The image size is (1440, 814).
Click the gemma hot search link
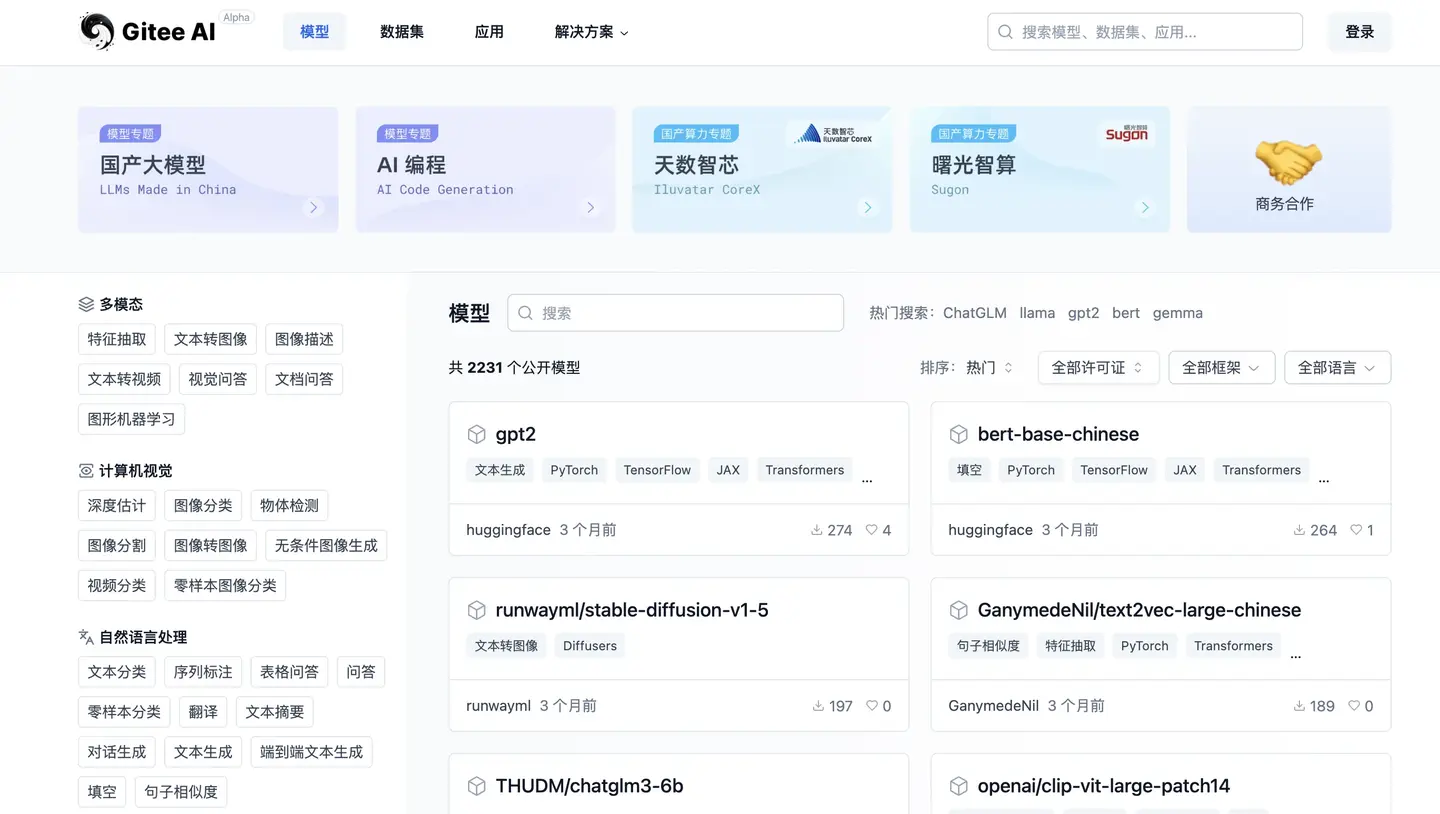1178,313
